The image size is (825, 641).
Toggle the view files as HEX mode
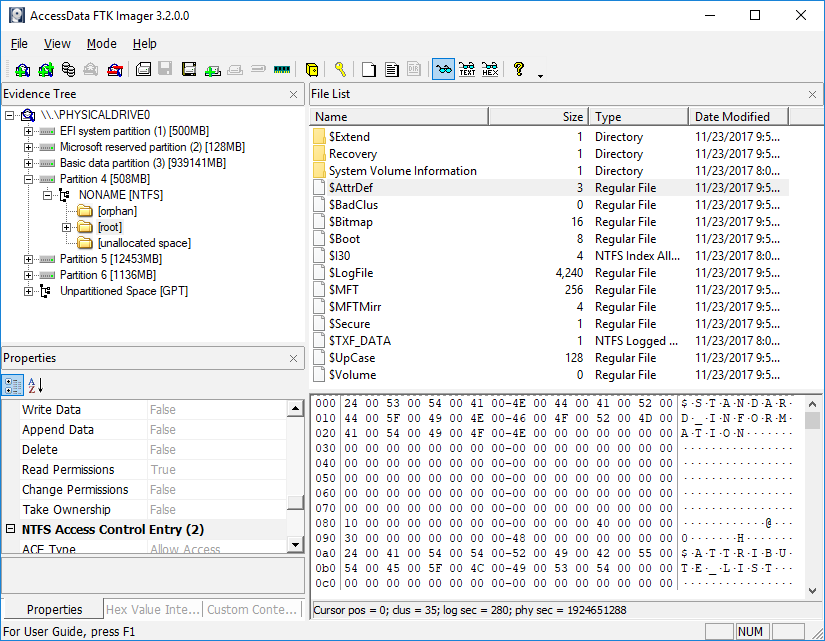coord(490,69)
